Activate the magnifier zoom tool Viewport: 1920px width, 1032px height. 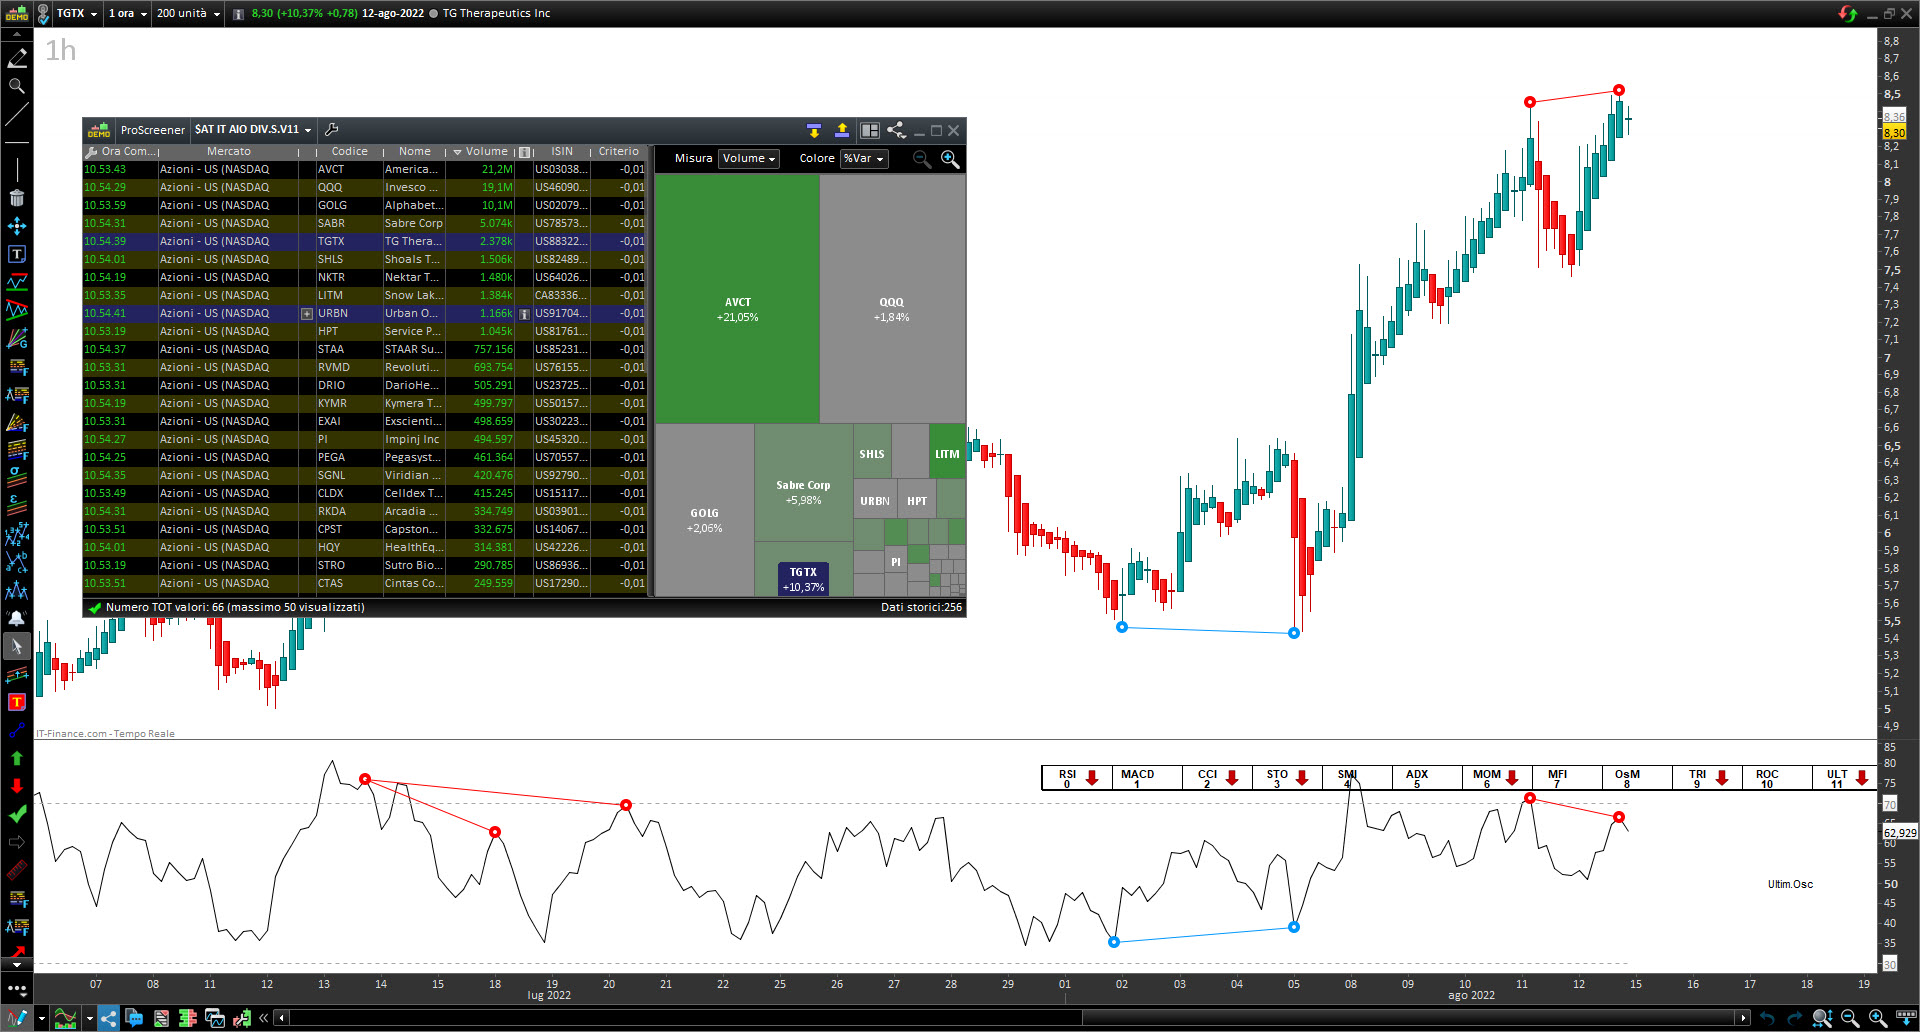pyautogui.click(x=17, y=86)
